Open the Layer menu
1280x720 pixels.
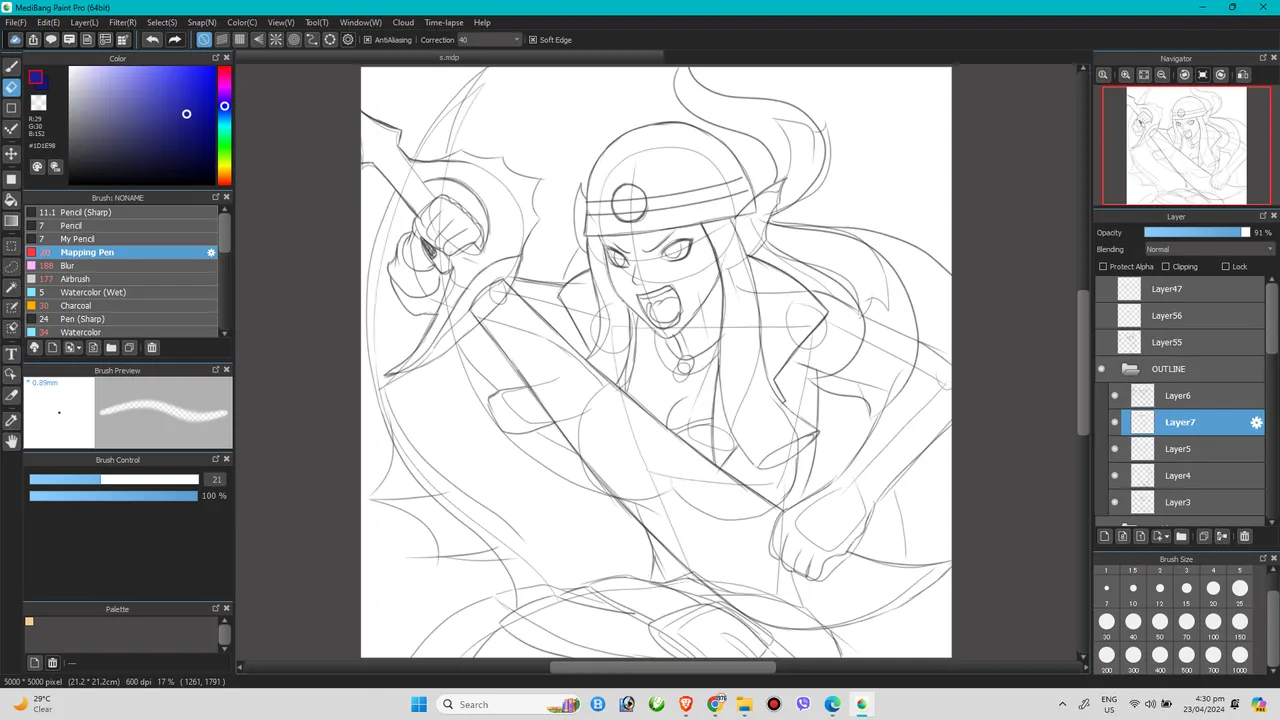point(84,22)
